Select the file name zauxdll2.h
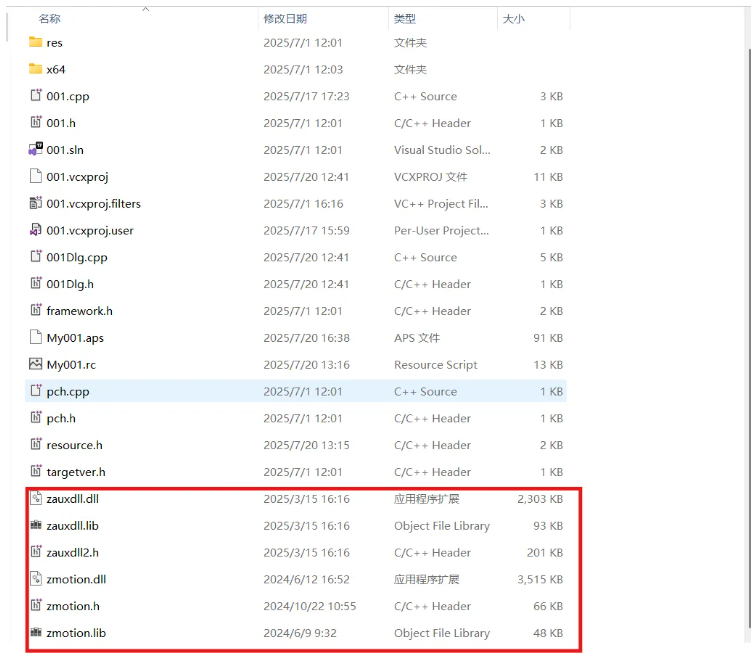This screenshot has width=756, height=659. (72, 552)
